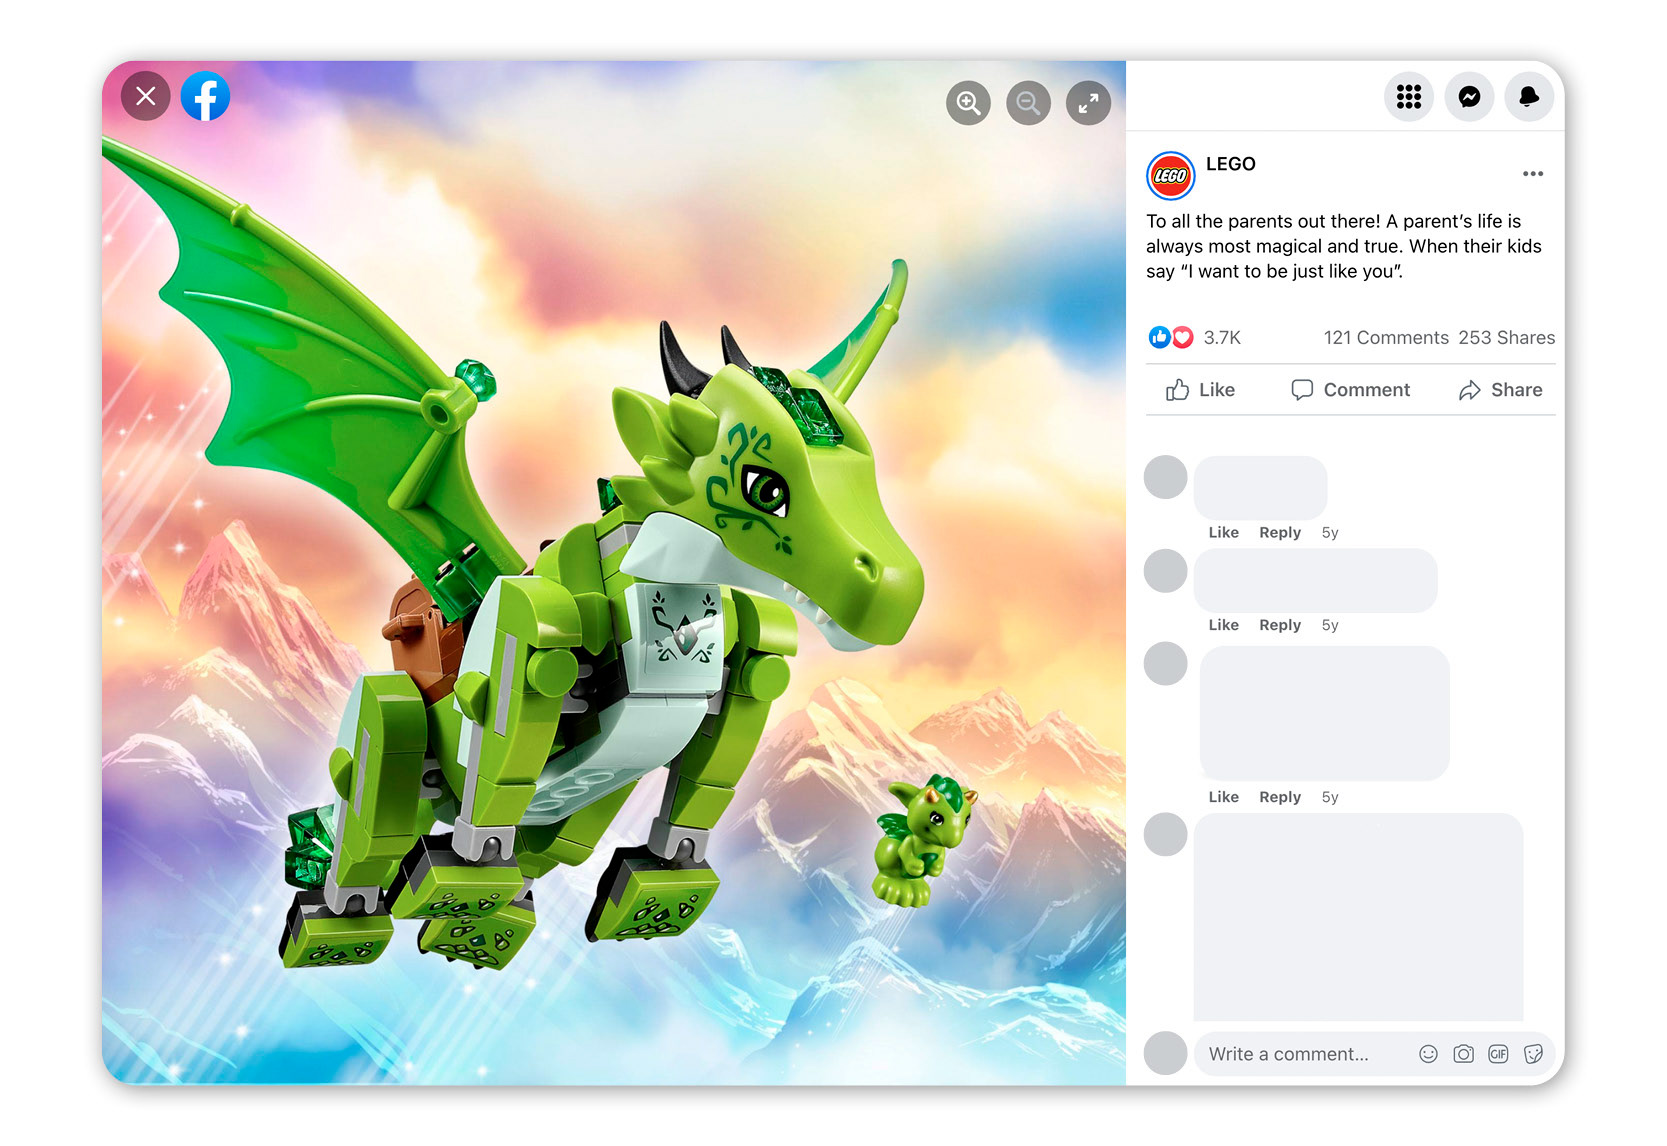Open the second comment's 5y timestamp
Screen dimensions: 1667x1146
[x=1330, y=625]
